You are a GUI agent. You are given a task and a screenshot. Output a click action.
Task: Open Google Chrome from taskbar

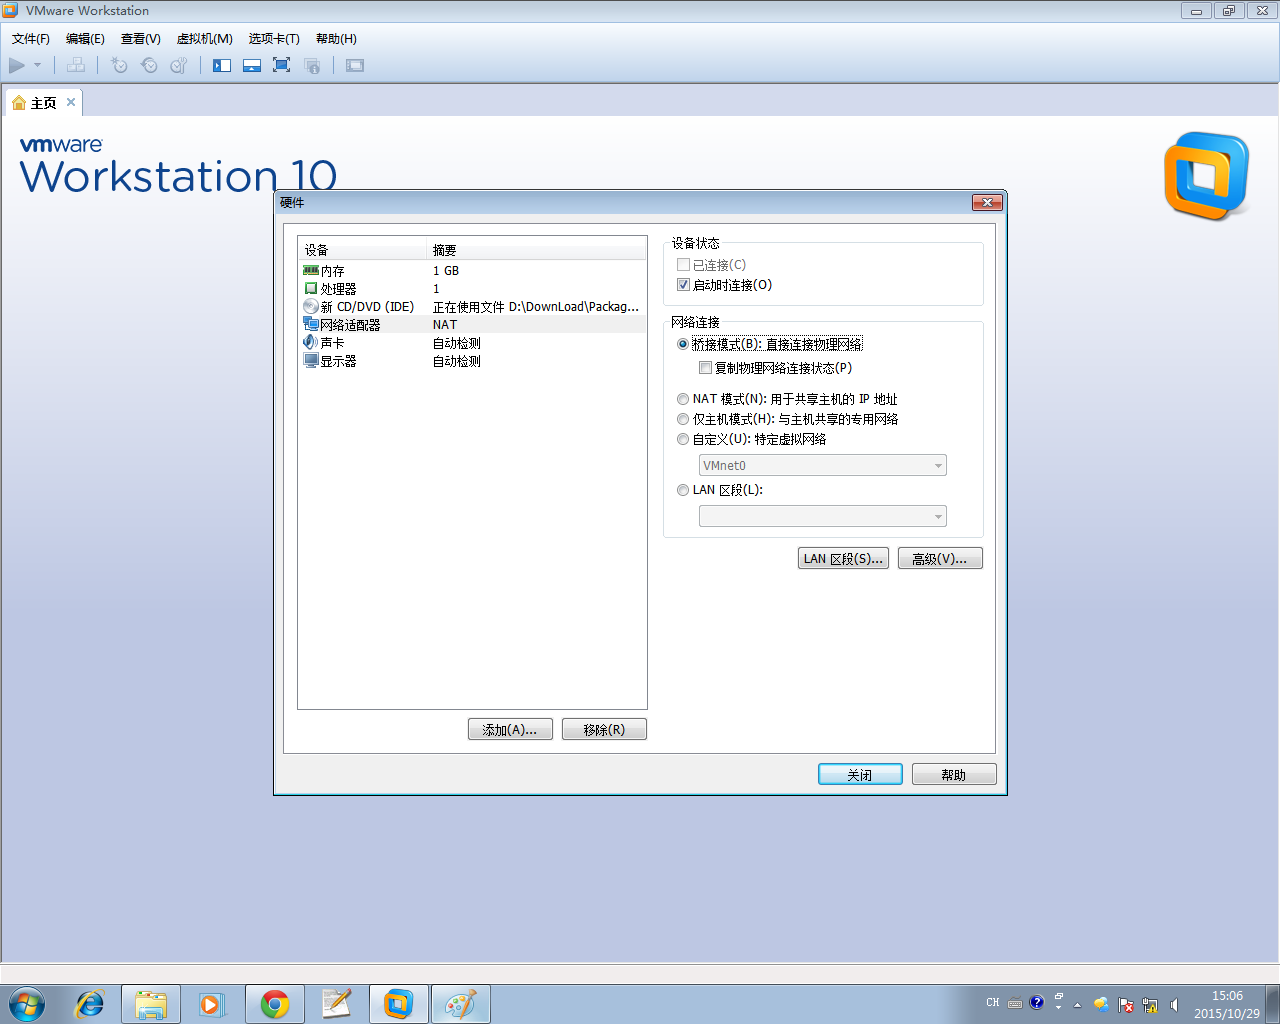pos(275,1004)
